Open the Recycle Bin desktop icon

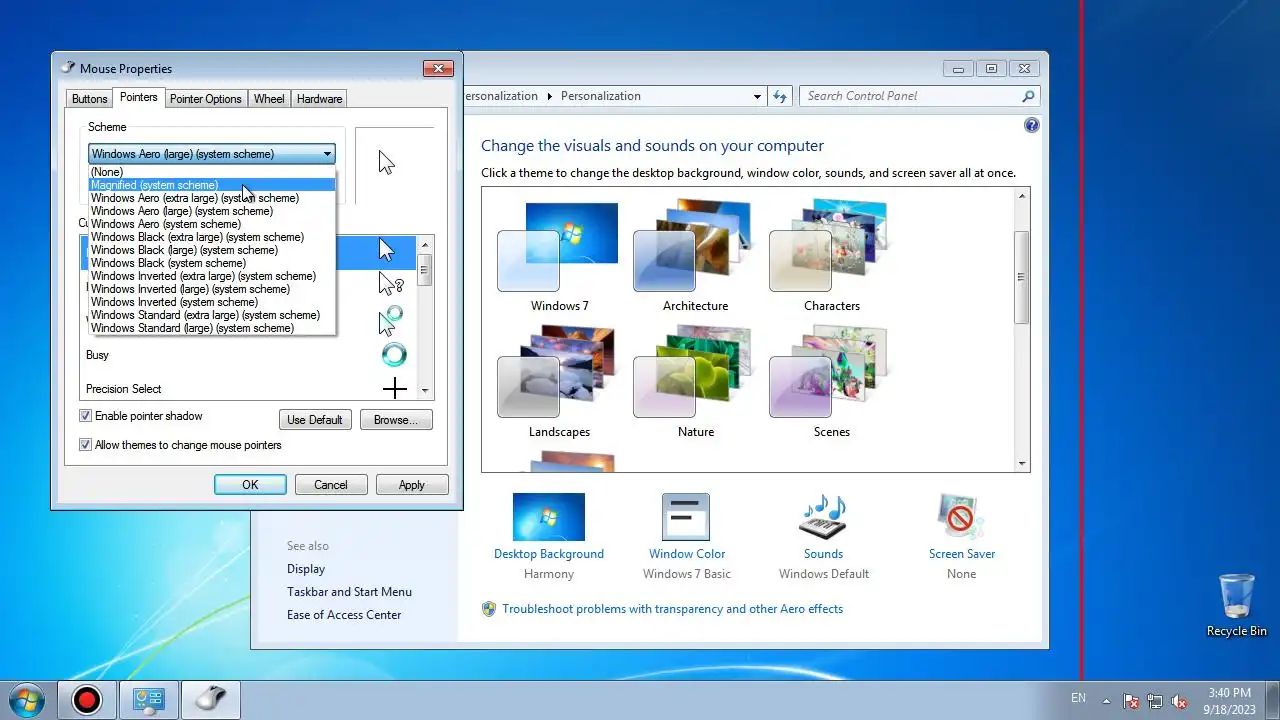[x=1237, y=605]
